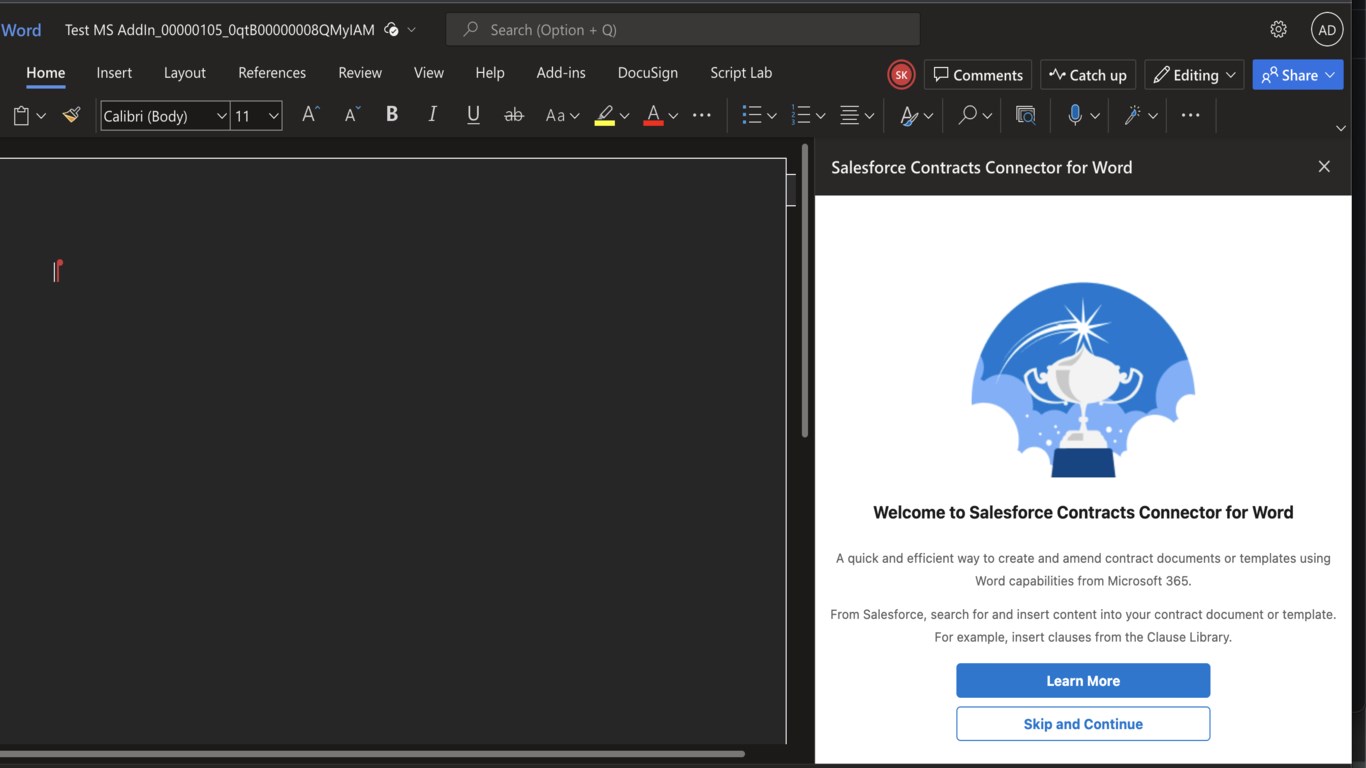1366x768 pixels.
Task: Start dictation with the microphone icon
Action: pyautogui.click(x=1075, y=116)
